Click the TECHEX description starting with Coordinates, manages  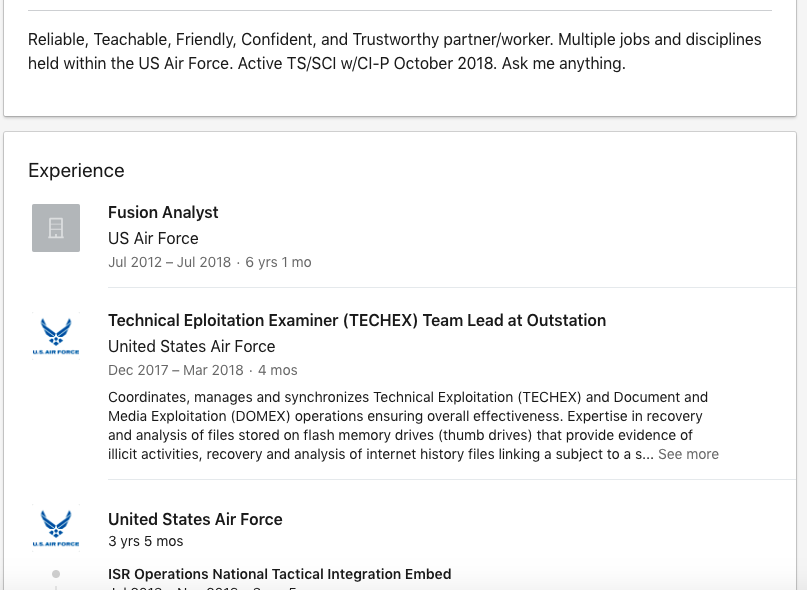tap(413, 426)
